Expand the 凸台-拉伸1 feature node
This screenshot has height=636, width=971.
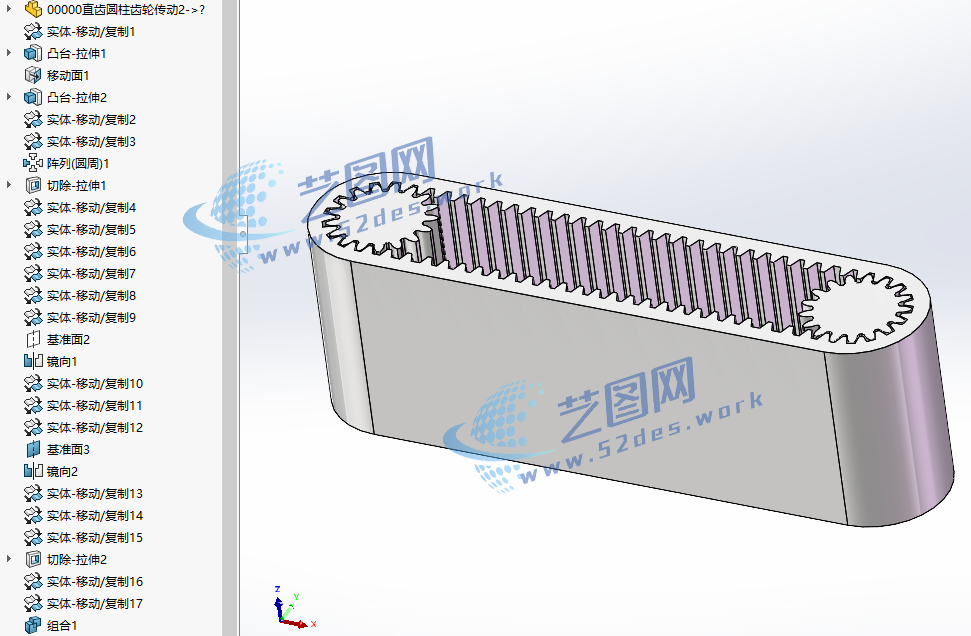click(9, 53)
